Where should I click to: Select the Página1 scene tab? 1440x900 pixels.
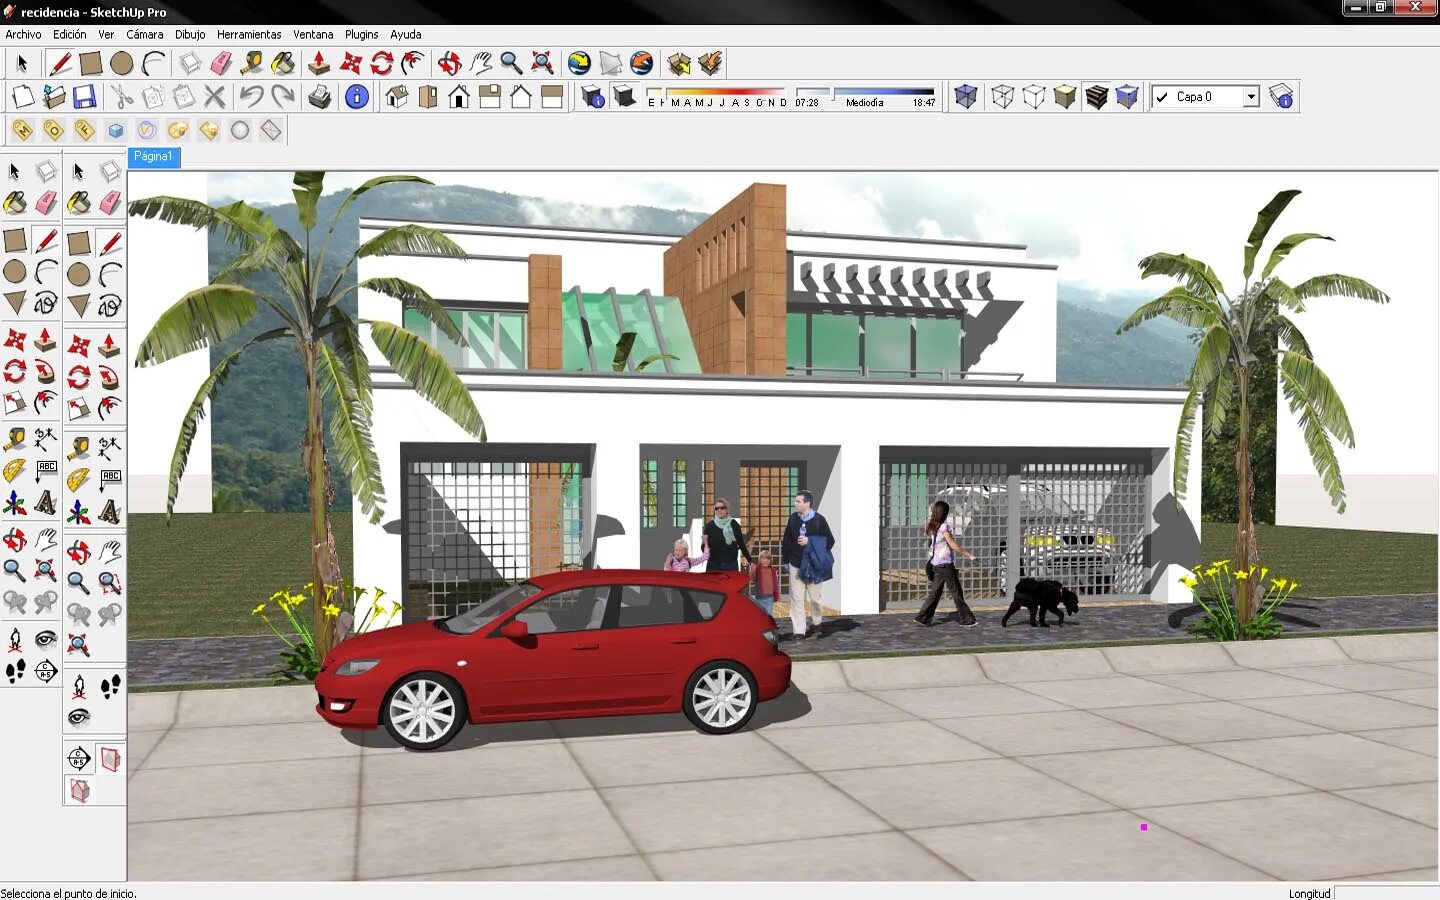tap(154, 157)
